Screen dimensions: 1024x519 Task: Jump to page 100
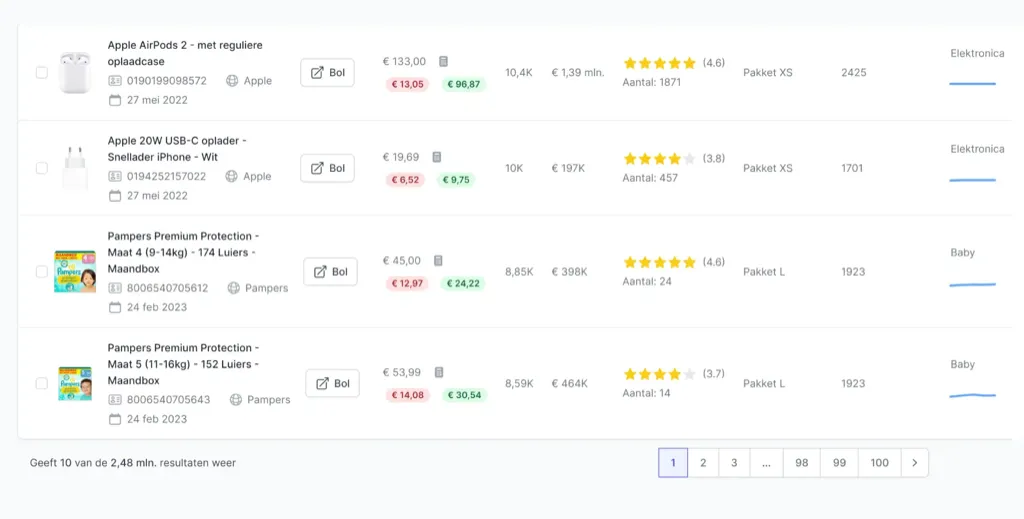point(879,463)
